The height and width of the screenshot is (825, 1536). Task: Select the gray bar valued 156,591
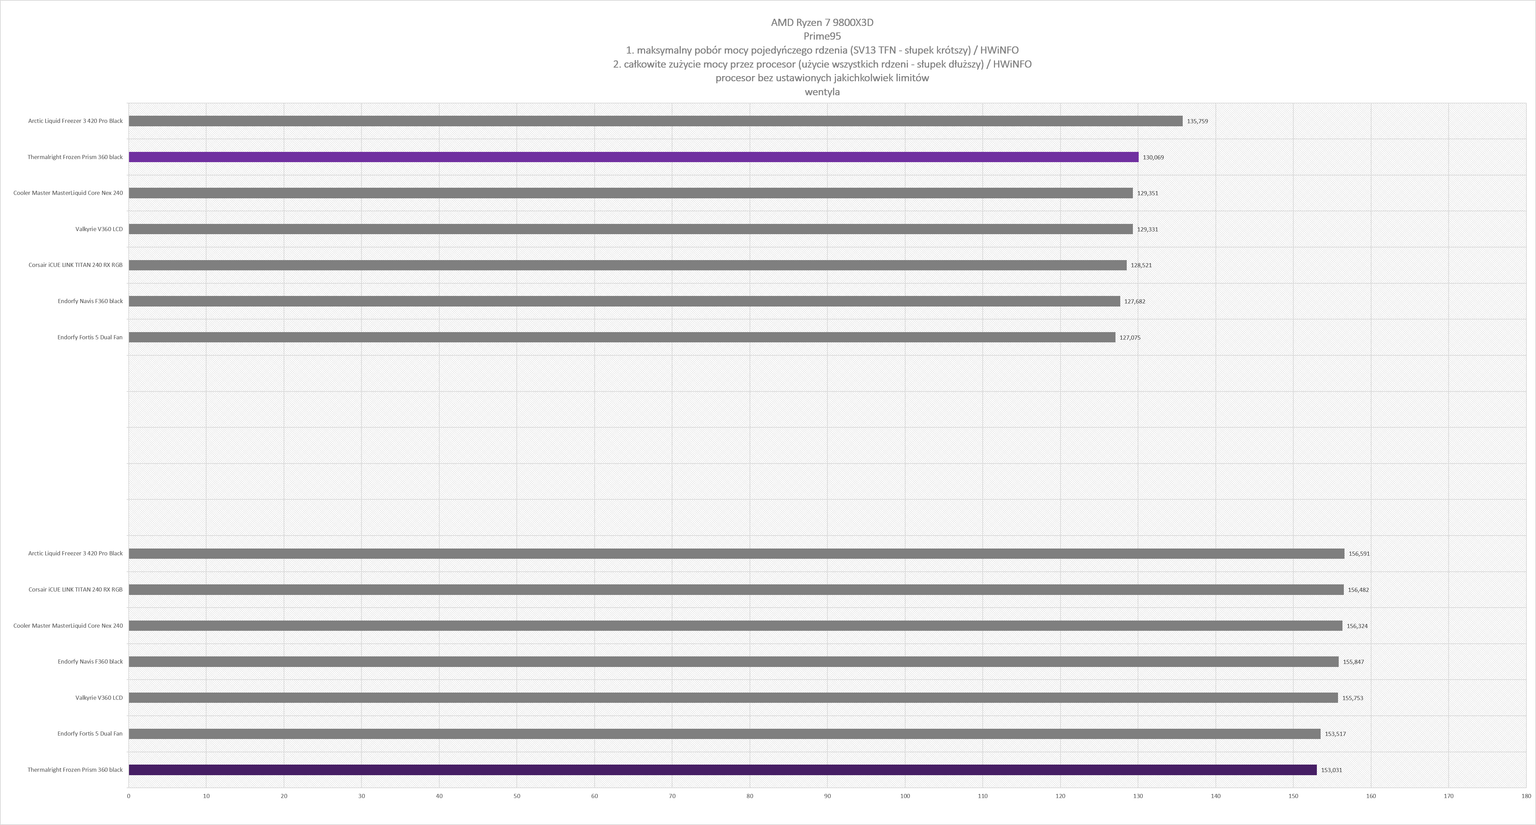point(736,553)
